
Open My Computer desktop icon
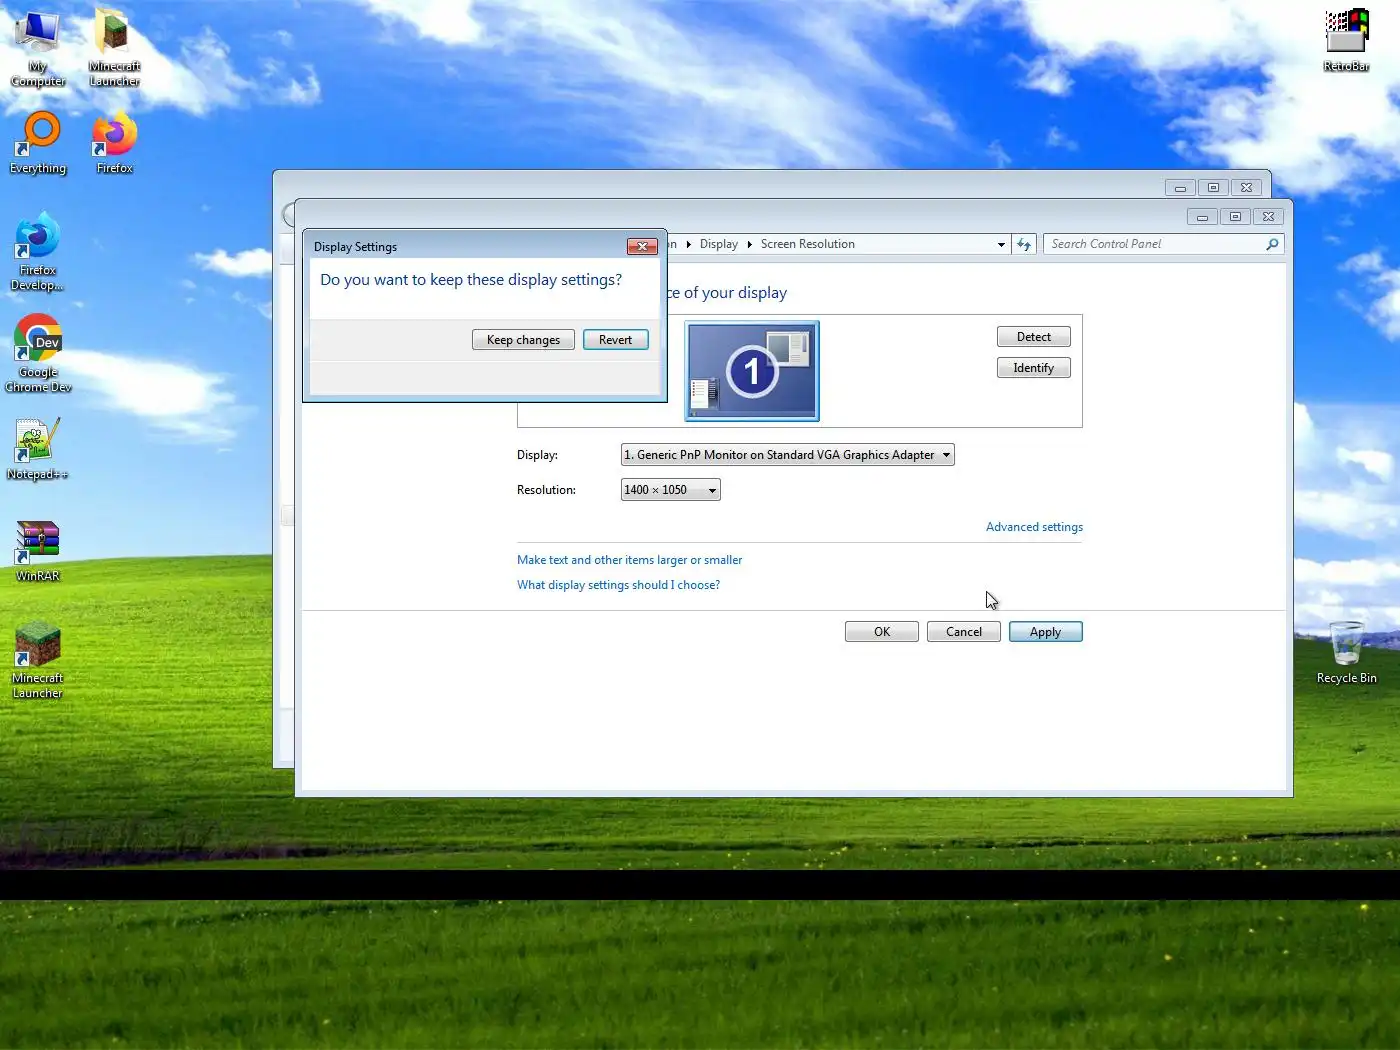point(38,48)
